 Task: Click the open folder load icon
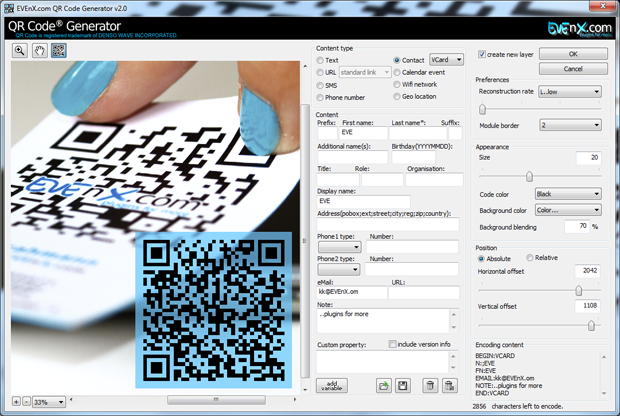click(384, 386)
